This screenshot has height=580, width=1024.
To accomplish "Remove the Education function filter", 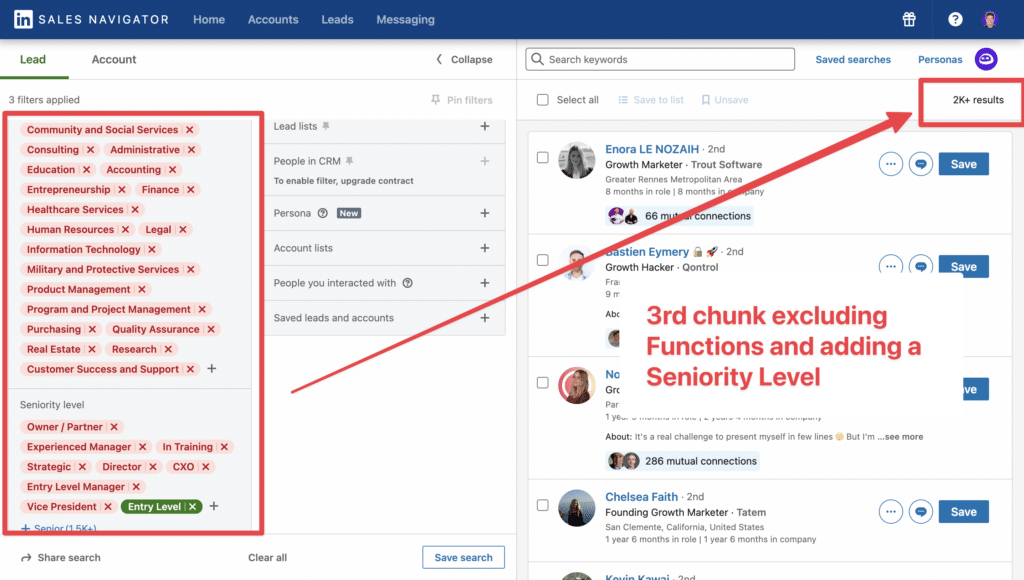I will (x=86, y=170).
